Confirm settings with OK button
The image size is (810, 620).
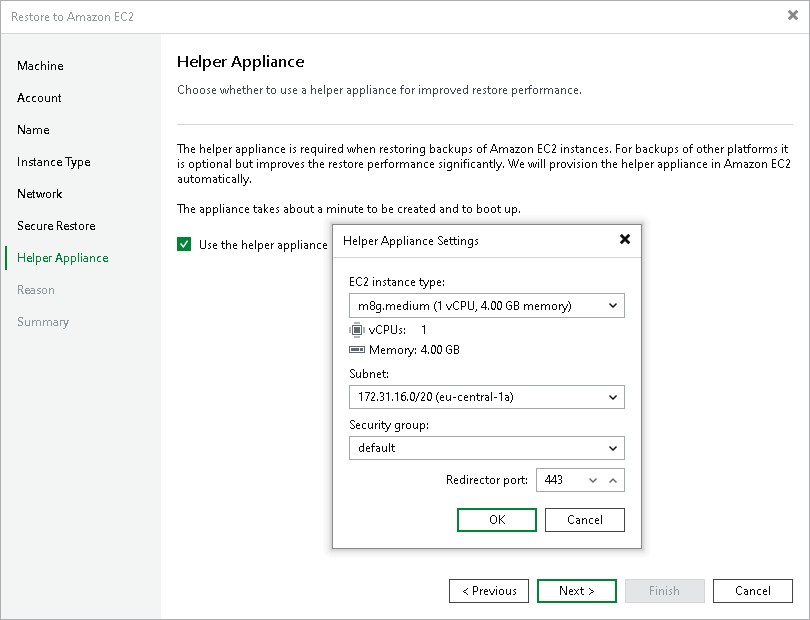pos(496,520)
